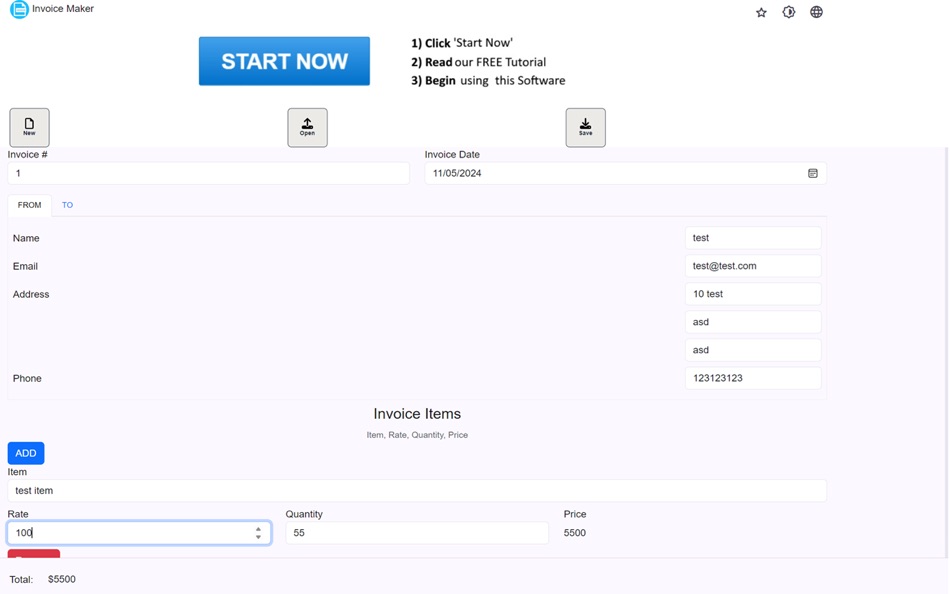Screen dimensions: 950x594
Task: Switch to the TO tab
Action: tap(67, 205)
